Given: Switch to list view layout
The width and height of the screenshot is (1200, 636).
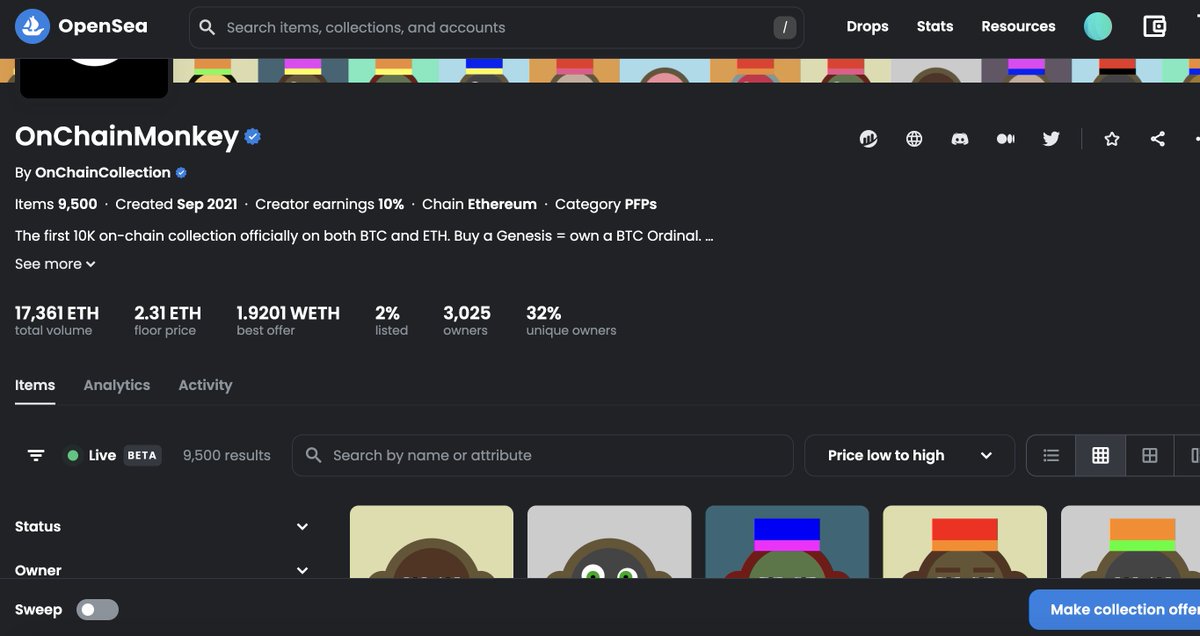Looking at the screenshot, I should [1051, 455].
